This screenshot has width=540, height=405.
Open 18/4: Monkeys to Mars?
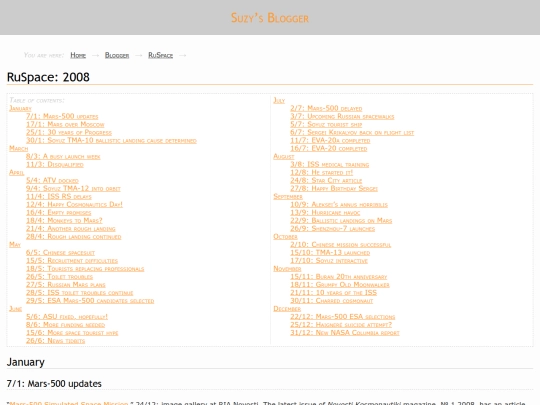click(64, 220)
